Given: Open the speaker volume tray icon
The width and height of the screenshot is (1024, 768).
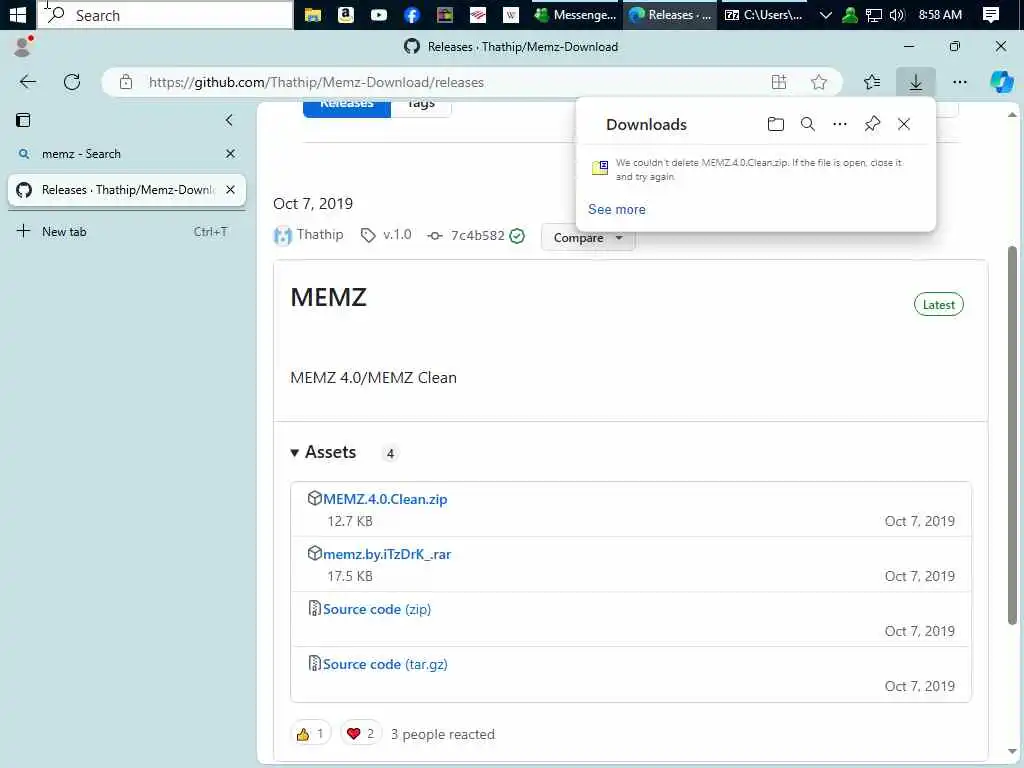Looking at the screenshot, I should tap(897, 14).
